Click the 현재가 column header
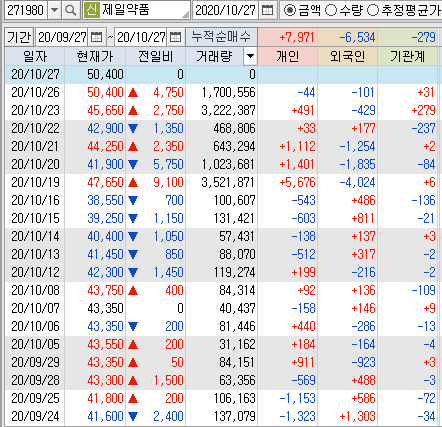 pyautogui.click(x=95, y=56)
